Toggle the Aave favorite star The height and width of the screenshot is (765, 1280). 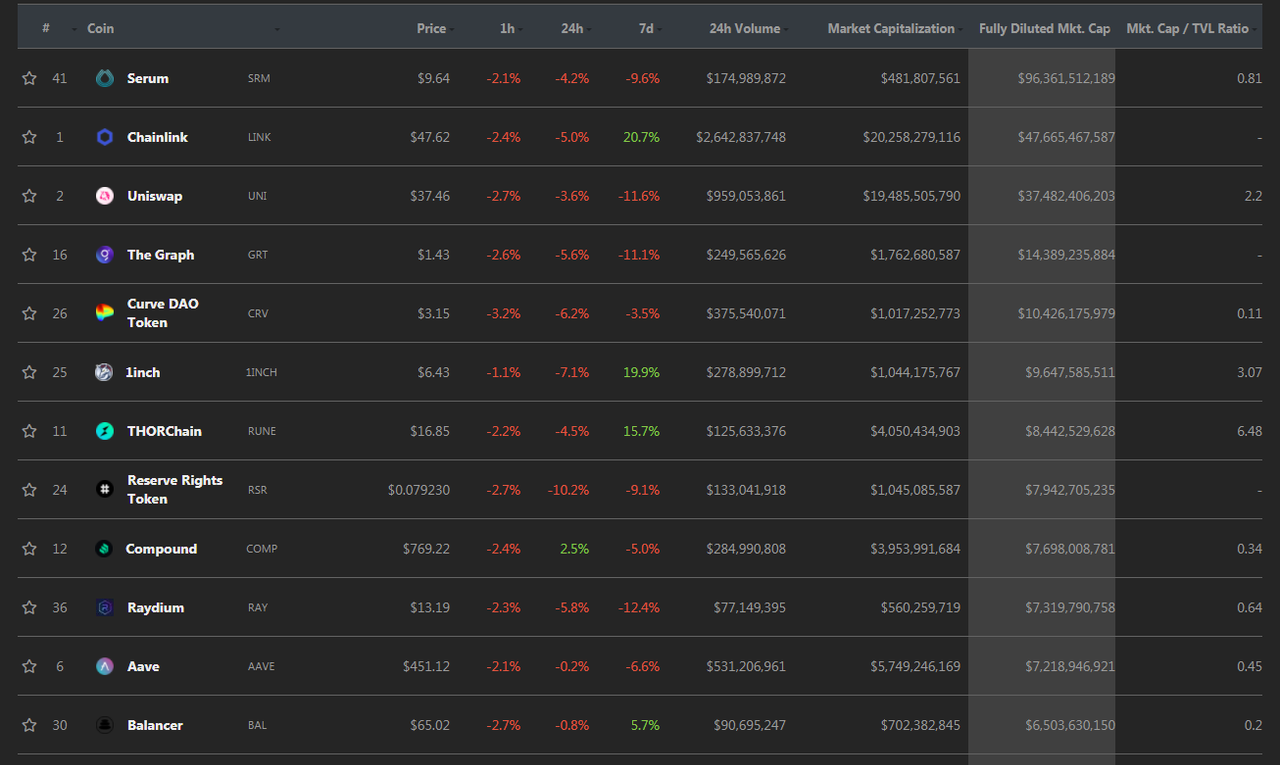tap(29, 666)
